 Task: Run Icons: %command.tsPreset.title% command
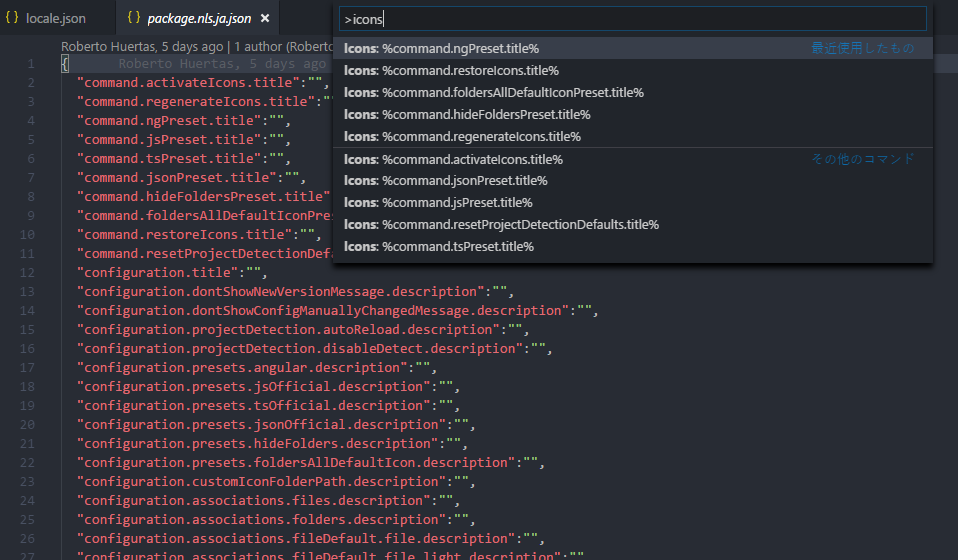[x=632, y=247]
